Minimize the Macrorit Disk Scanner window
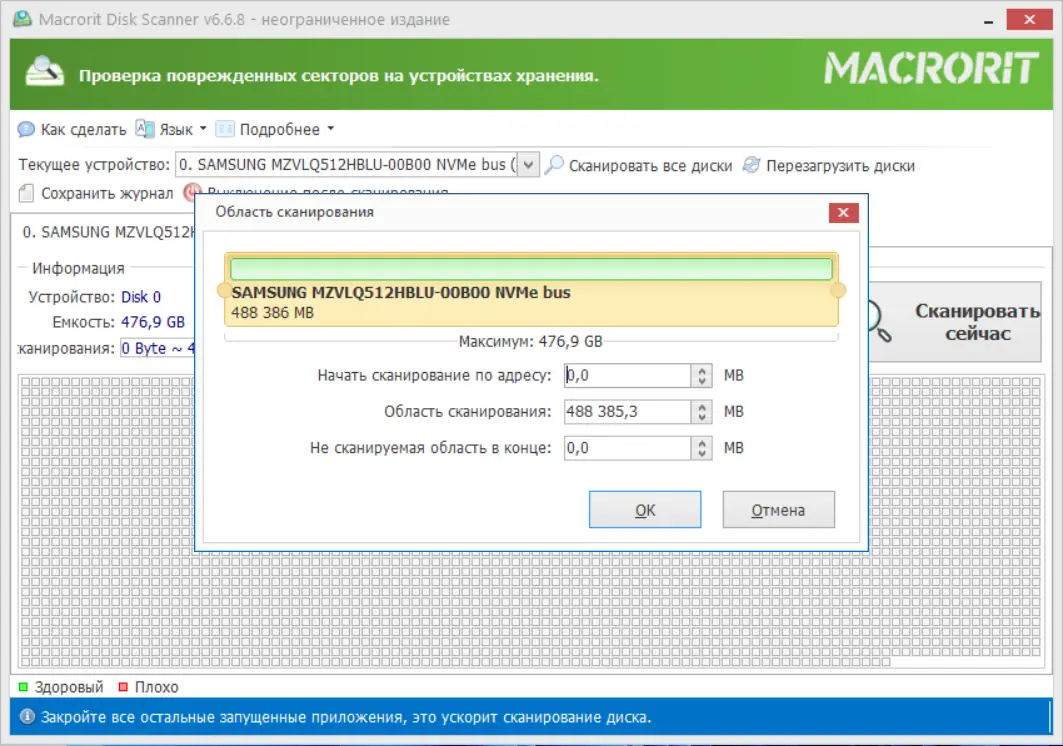This screenshot has width=1063, height=746. click(x=988, y=20)
